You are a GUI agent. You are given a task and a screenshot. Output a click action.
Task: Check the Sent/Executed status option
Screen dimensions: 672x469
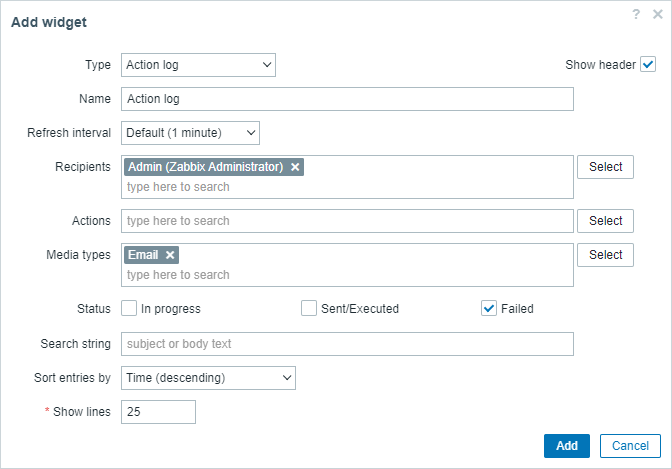pos(309,308)
